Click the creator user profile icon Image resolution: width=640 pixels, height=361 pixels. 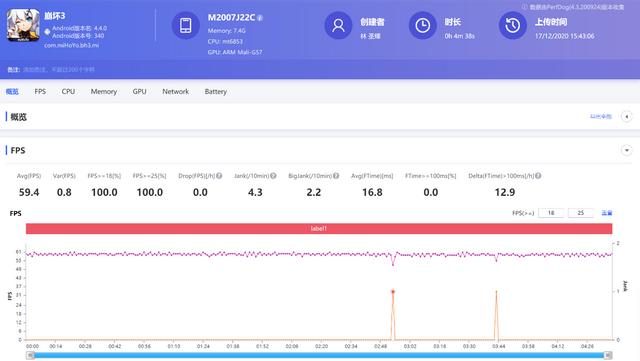(x=338, y=25)
